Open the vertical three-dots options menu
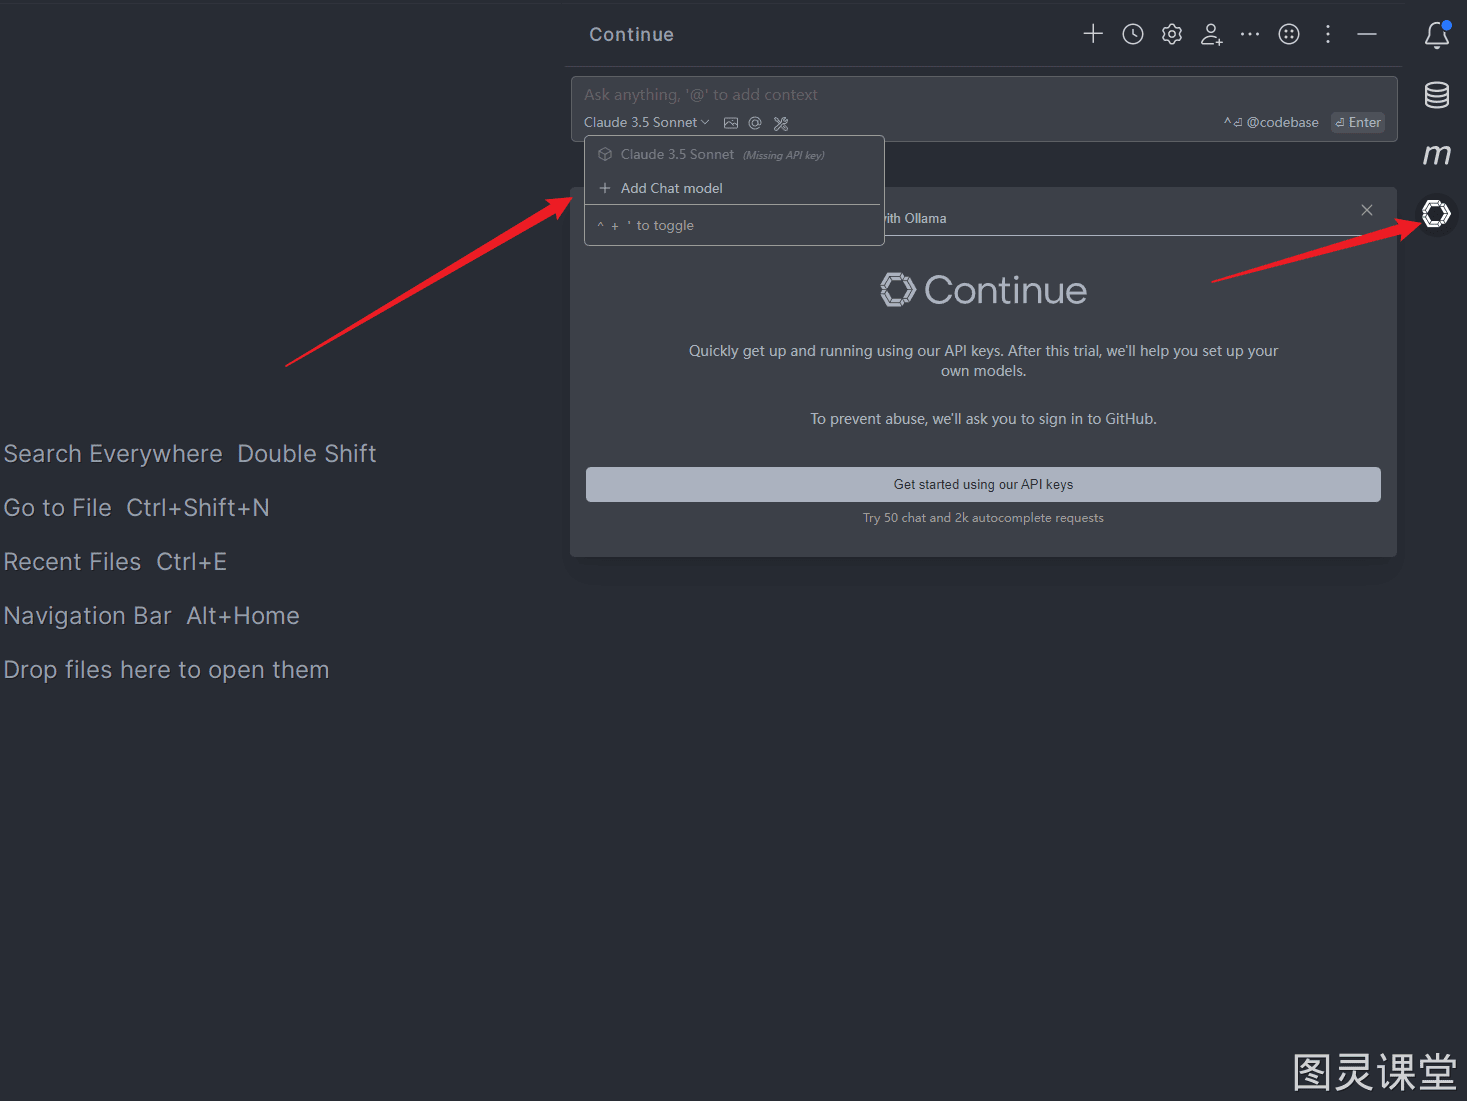The image size is (1467, 1101). point(1328,34)
